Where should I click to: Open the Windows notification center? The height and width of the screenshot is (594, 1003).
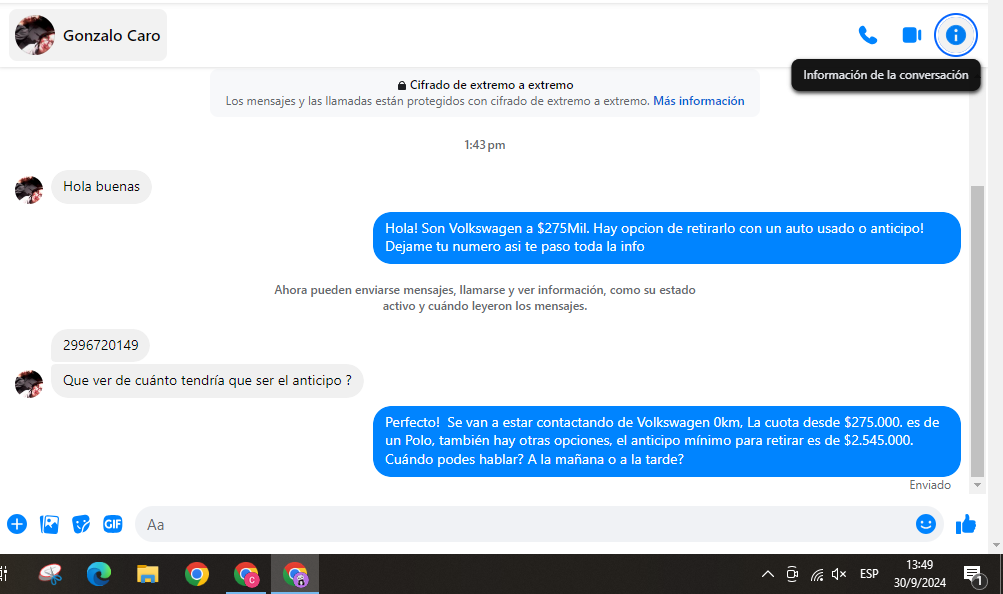point(972,574)
